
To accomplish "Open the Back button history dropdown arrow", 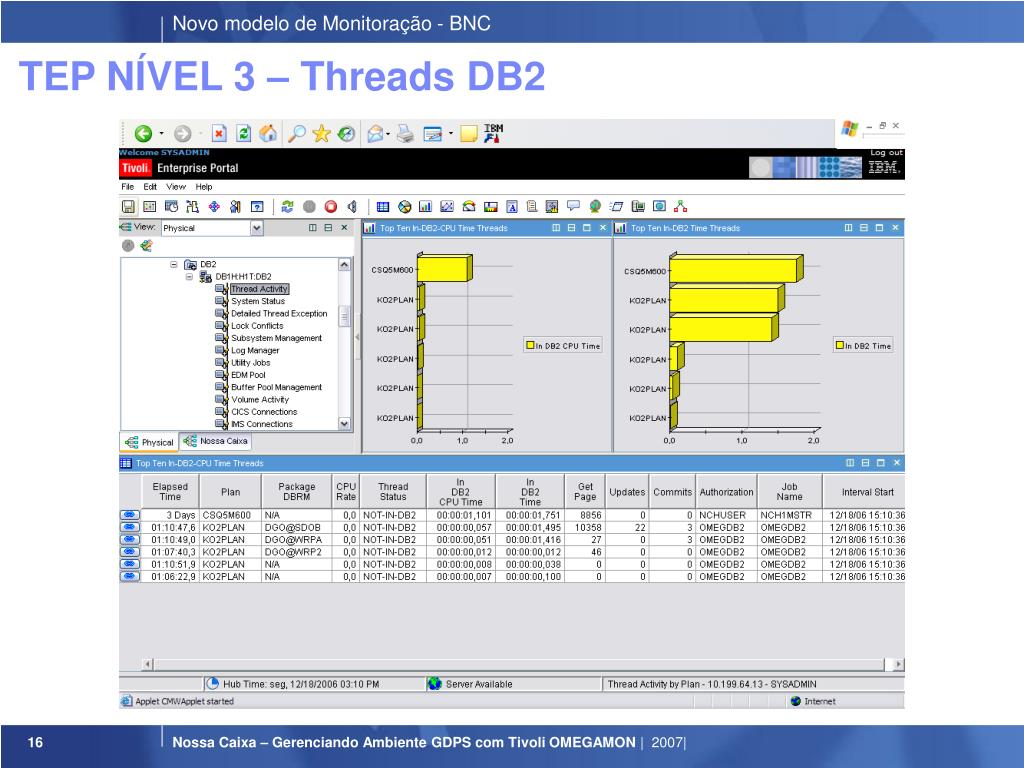I will (x=161, y=134).
